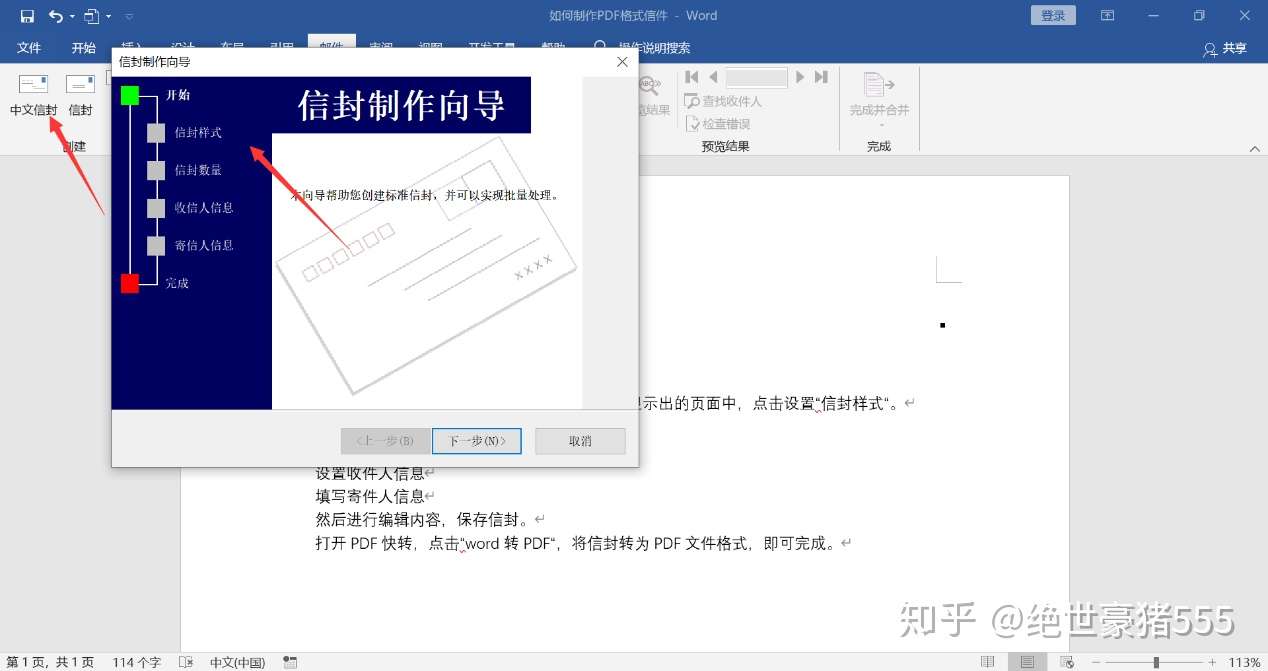The width and height of the screenshot is (1268, 671).
Task: Click the record number field
Action: [757, 77]
